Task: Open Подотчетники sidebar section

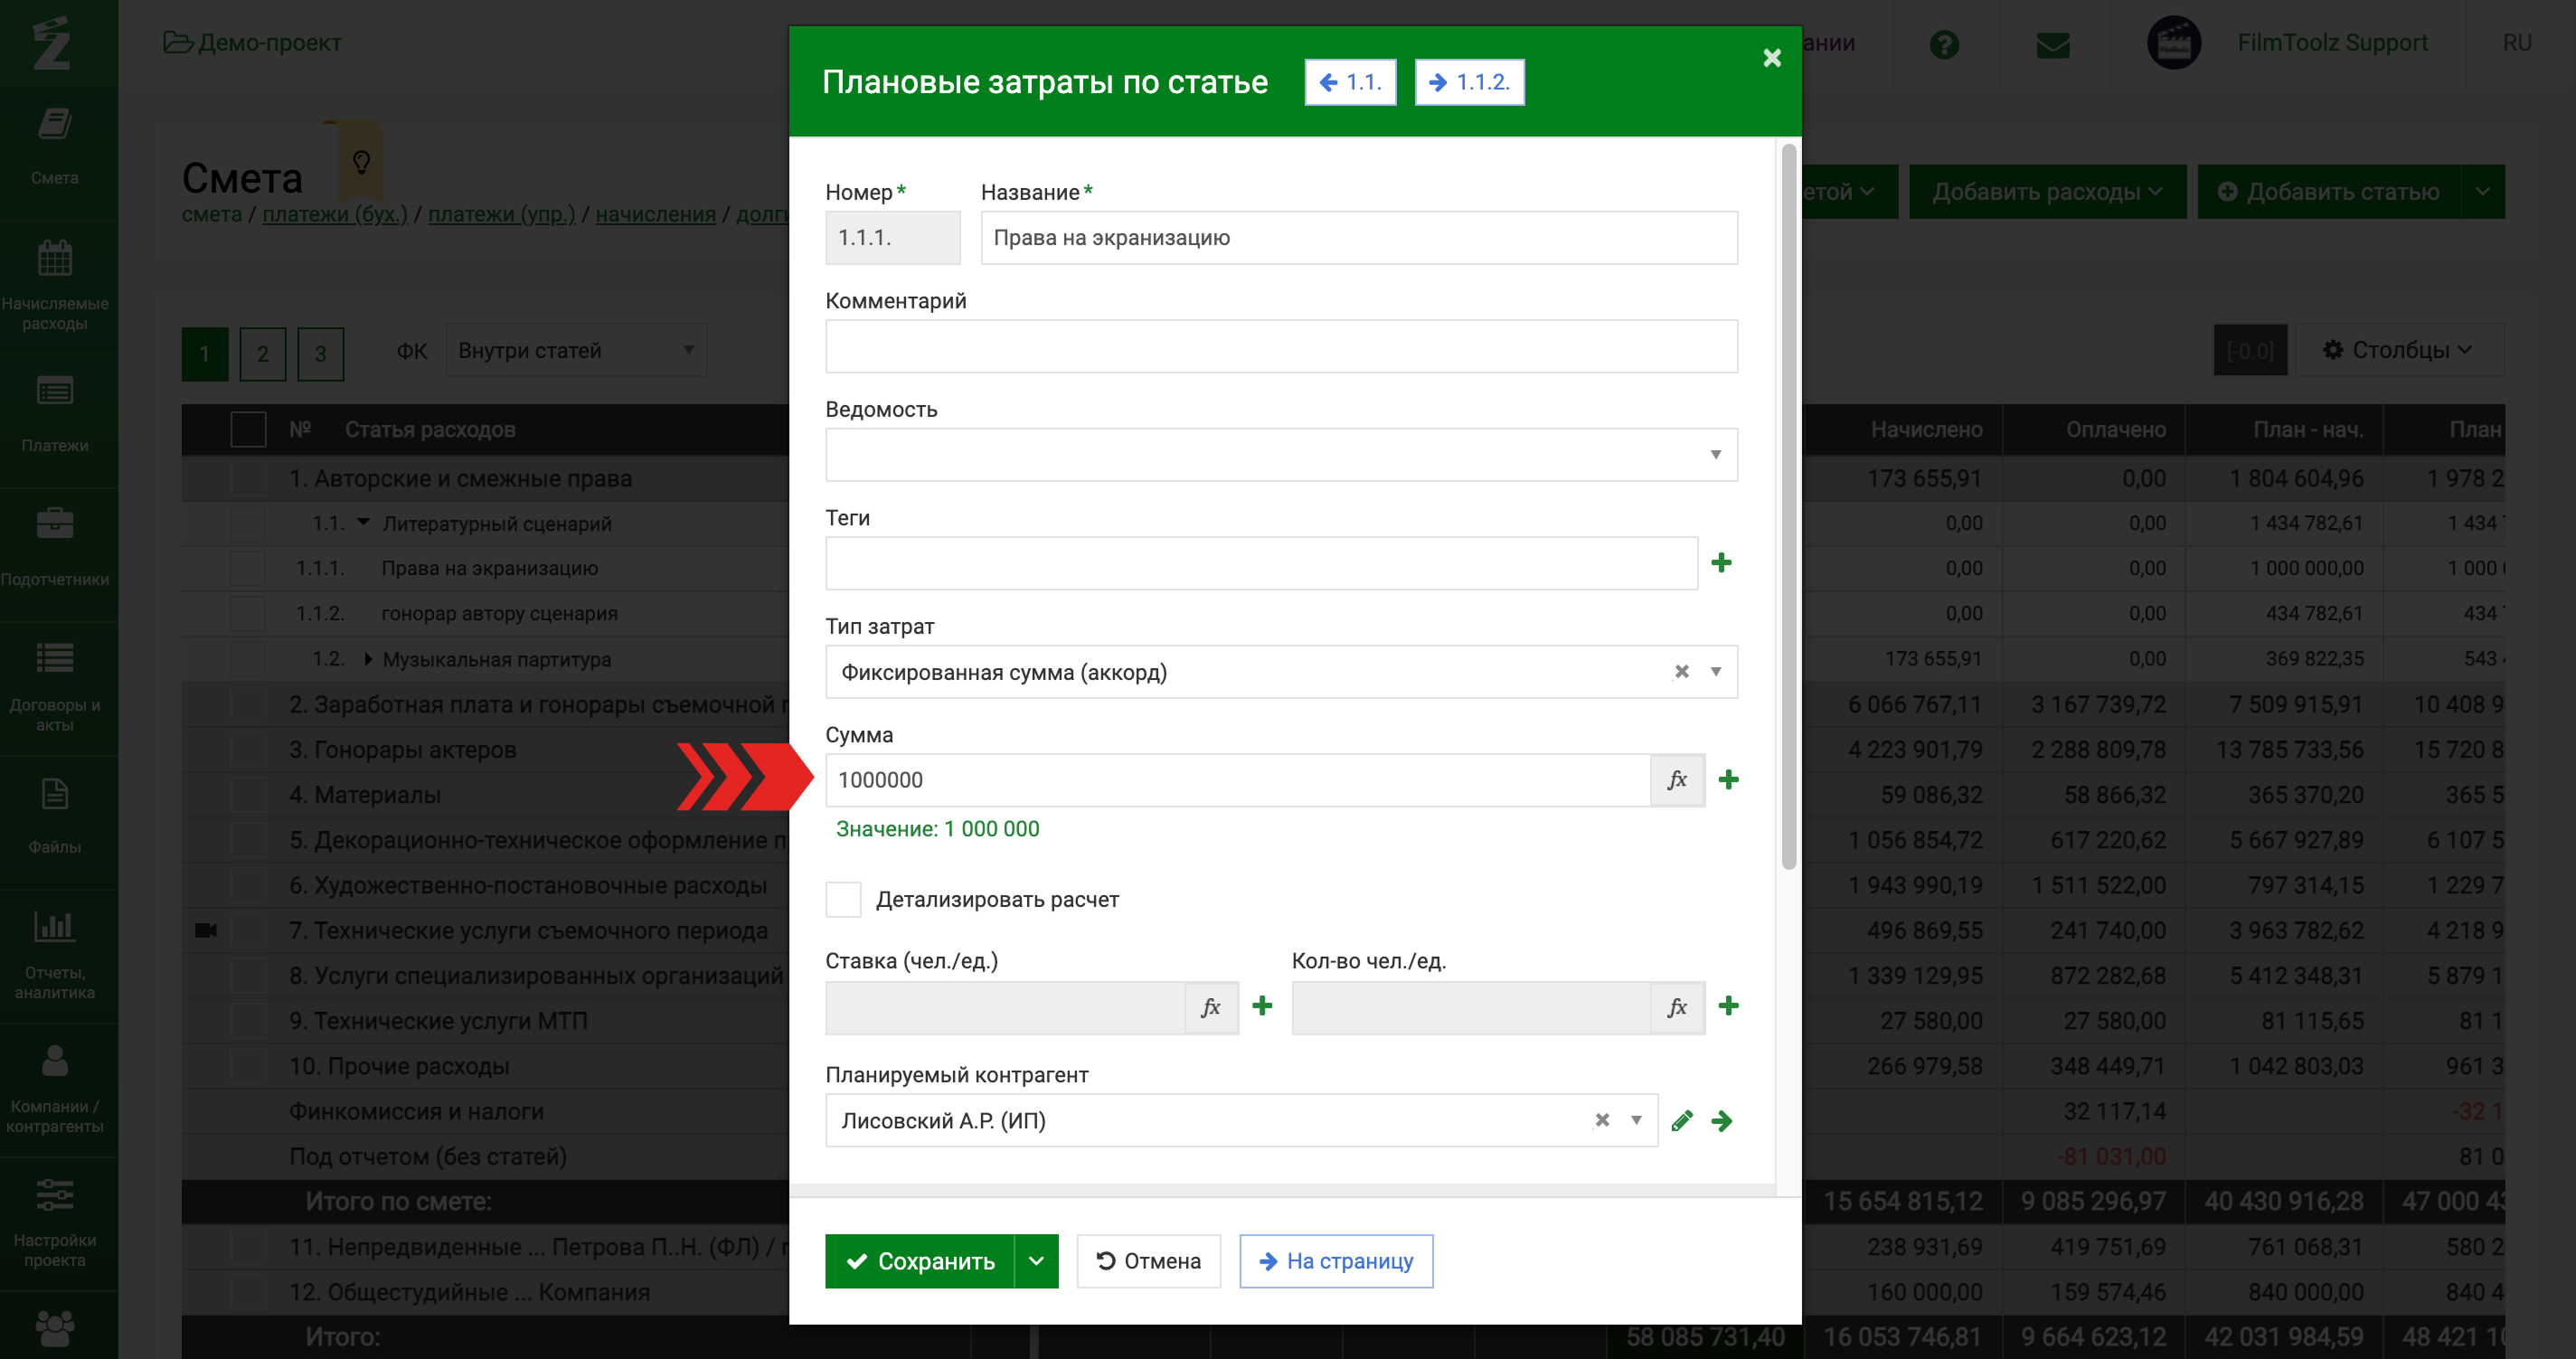Action: 55,549
